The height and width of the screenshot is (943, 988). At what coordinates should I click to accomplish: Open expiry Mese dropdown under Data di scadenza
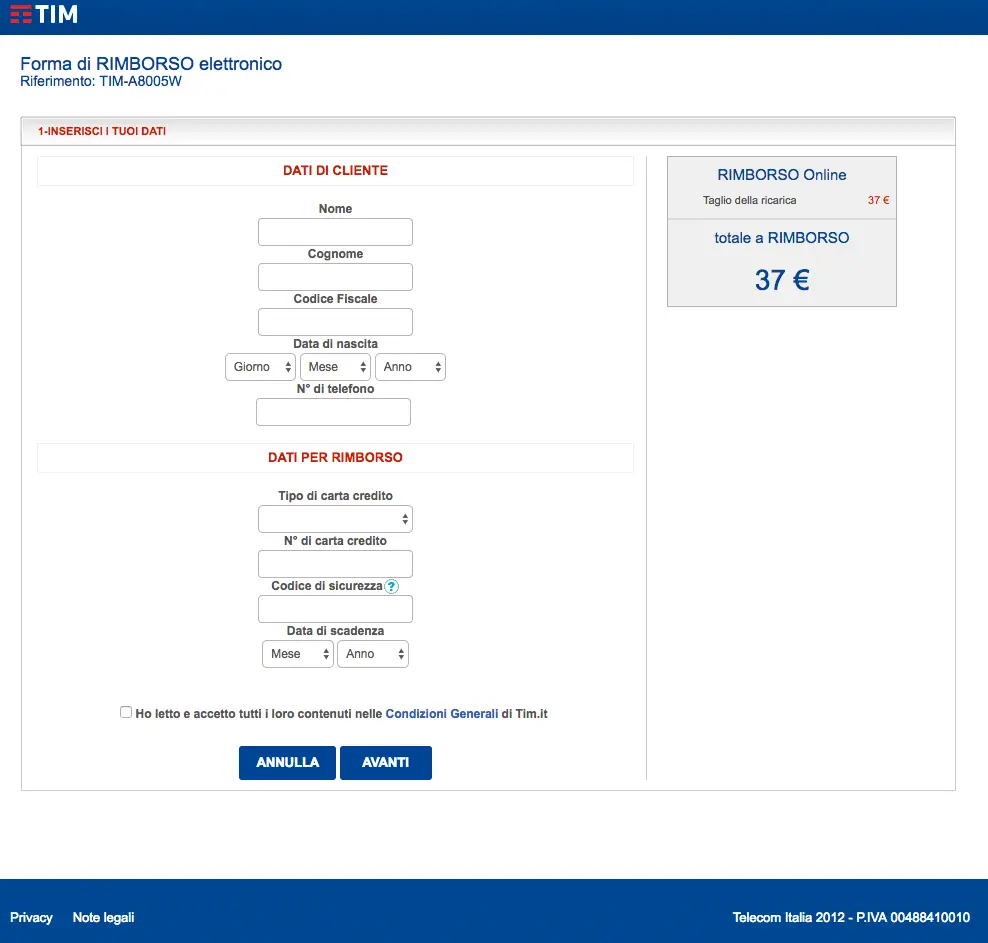pyautogui.click(x=297, y=654)
